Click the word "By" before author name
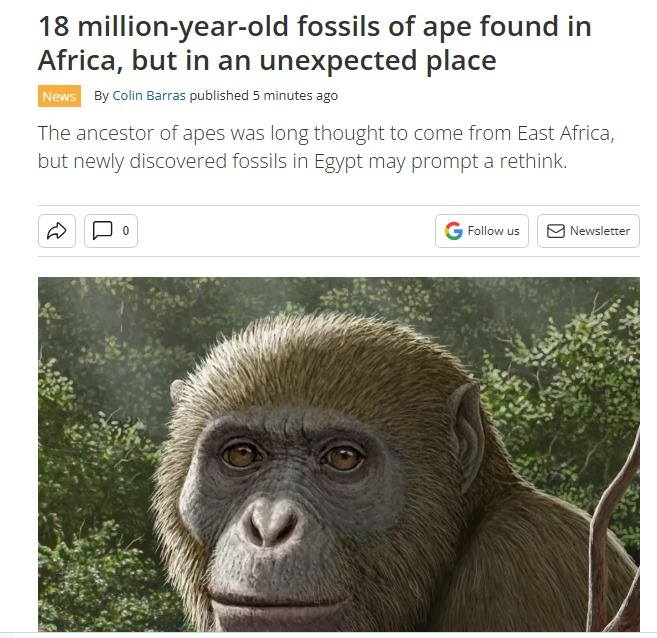This screenshot has width=657, height=638. [x=101, y=96]
